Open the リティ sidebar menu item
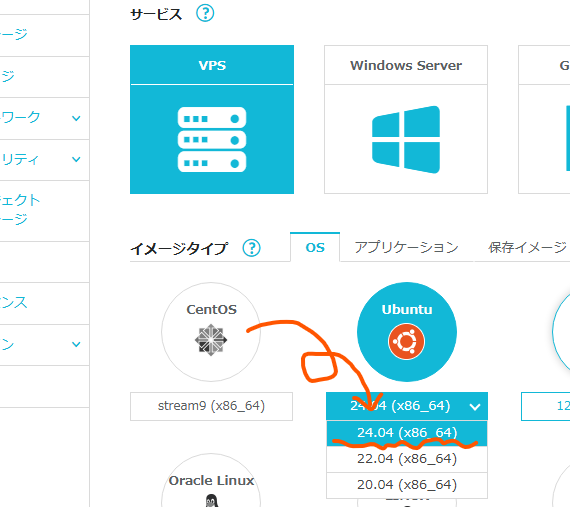Image resolution: width=570 pixels, height=507 pixels. coord(44,159)
